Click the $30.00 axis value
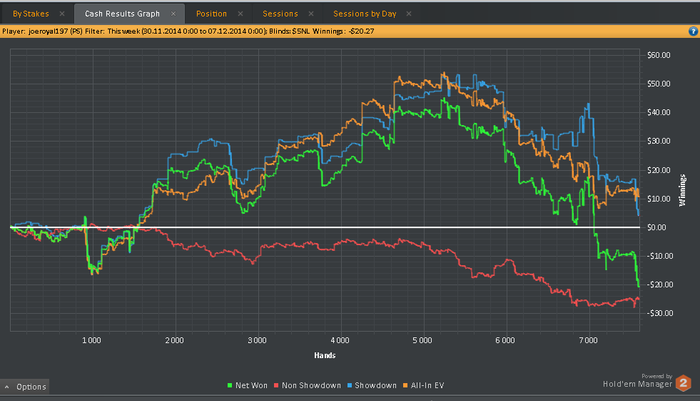The width and height of the screenshot is (700, 401). [658, 141]
